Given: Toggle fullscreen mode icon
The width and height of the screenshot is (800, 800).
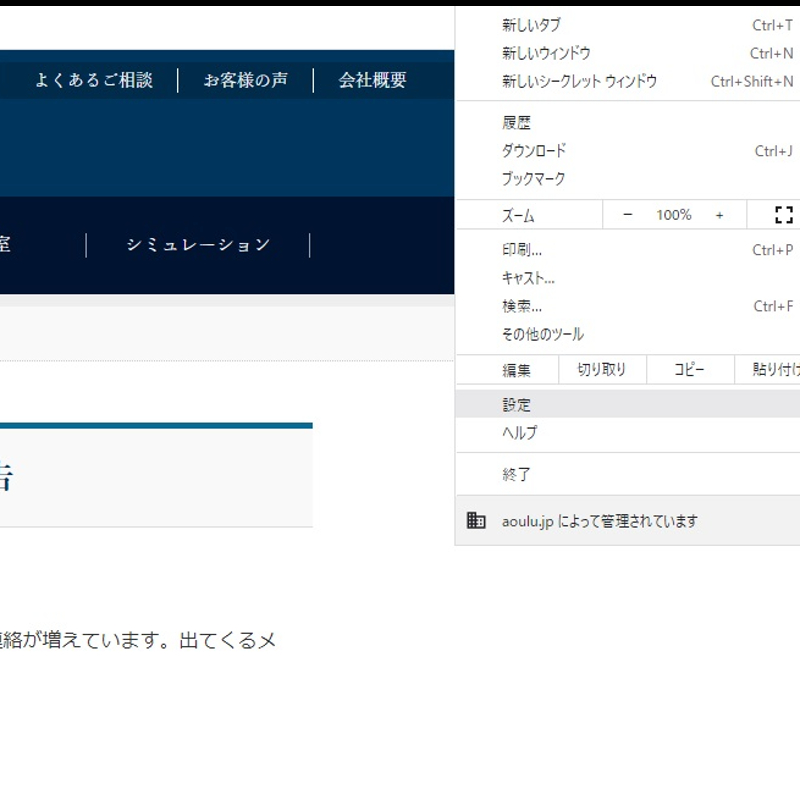Looking at the screenshot, I should (x=784, y=215).
